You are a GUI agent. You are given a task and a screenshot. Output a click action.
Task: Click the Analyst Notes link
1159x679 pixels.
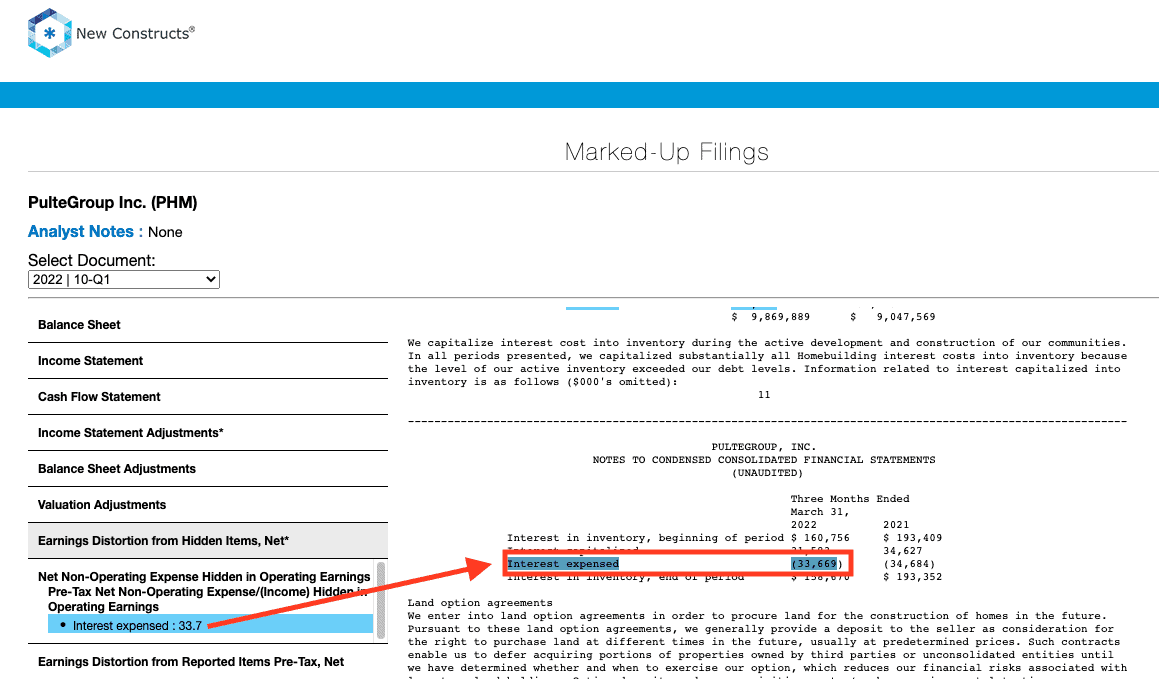coord(81,232)
